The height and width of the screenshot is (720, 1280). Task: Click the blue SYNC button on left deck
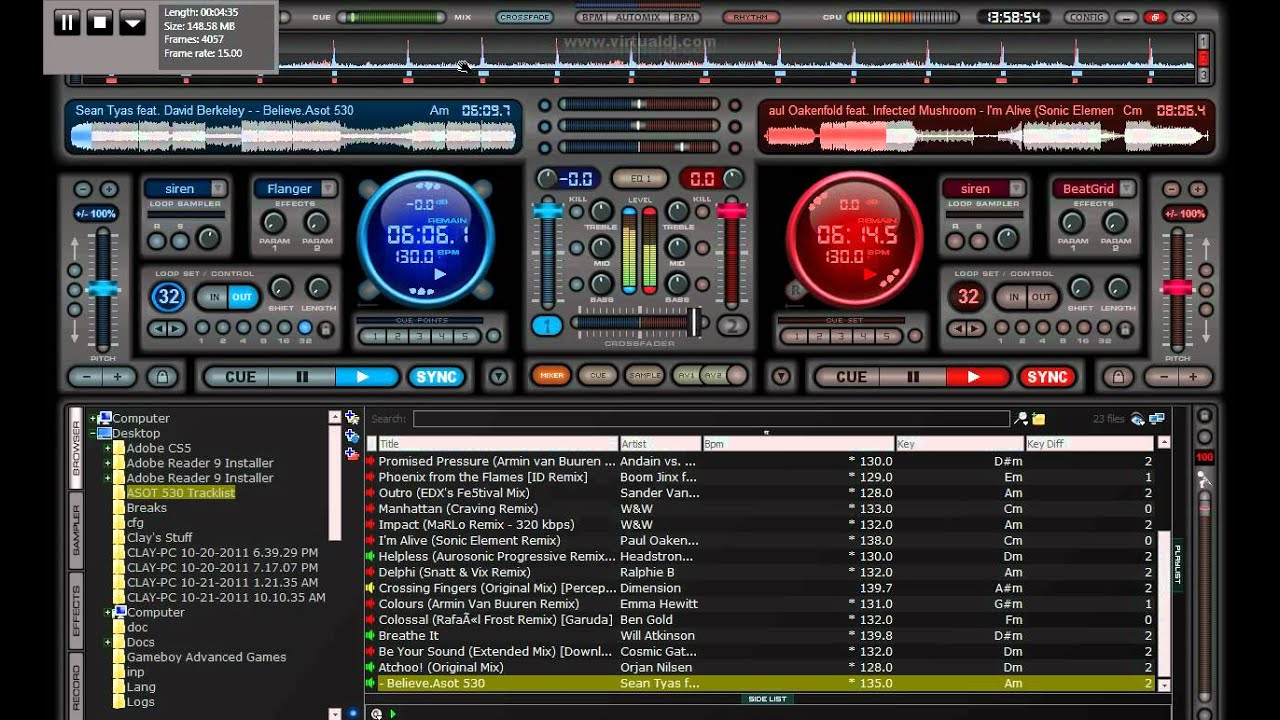pos(436,377)
